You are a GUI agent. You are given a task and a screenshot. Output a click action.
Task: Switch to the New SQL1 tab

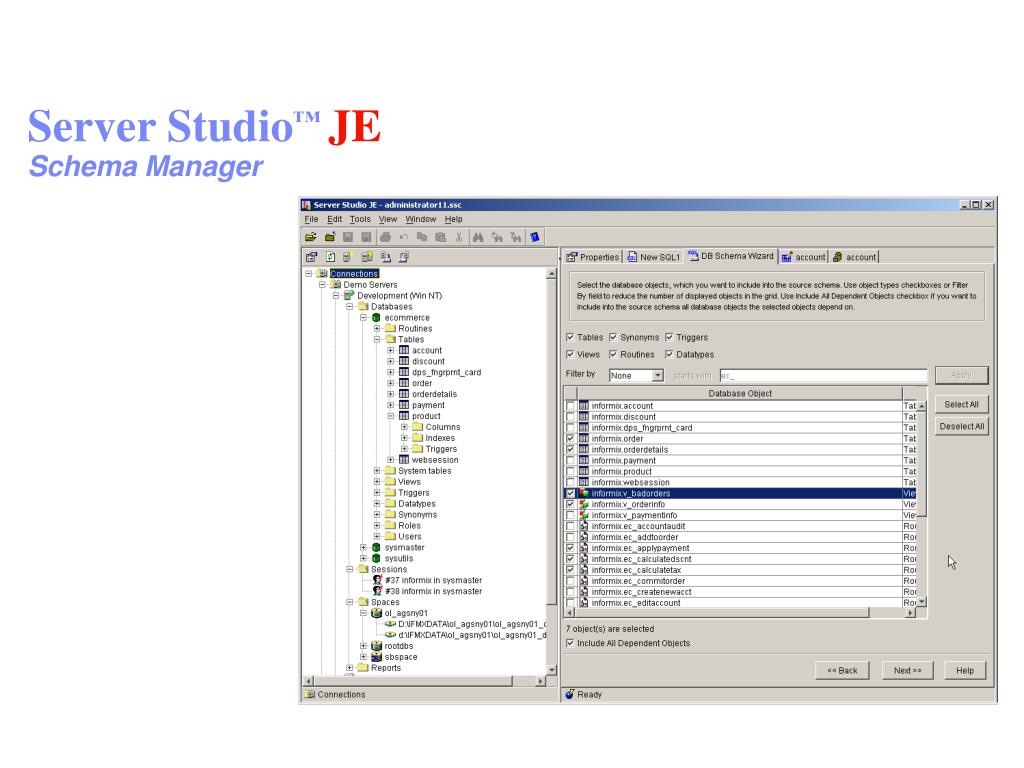654,257
